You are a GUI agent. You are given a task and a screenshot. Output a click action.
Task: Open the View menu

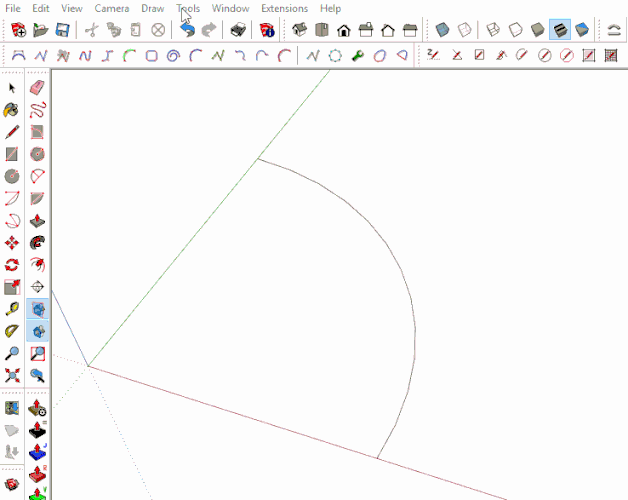point(72,8)
